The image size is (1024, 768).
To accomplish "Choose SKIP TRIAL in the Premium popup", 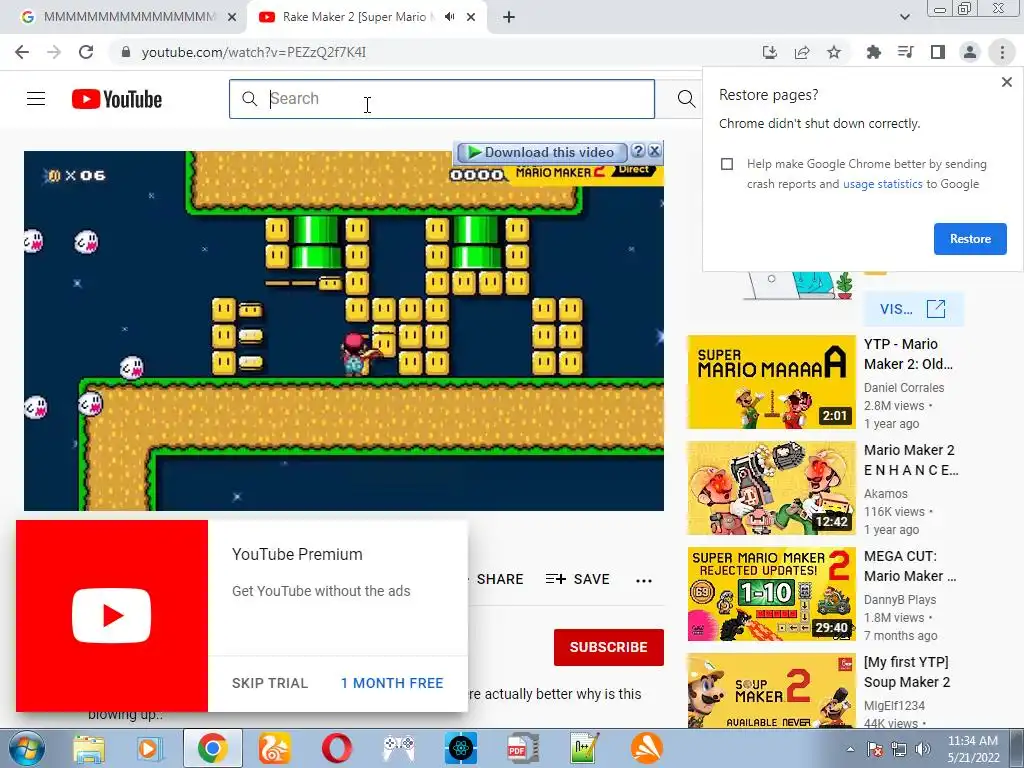I will coord(270,683).
